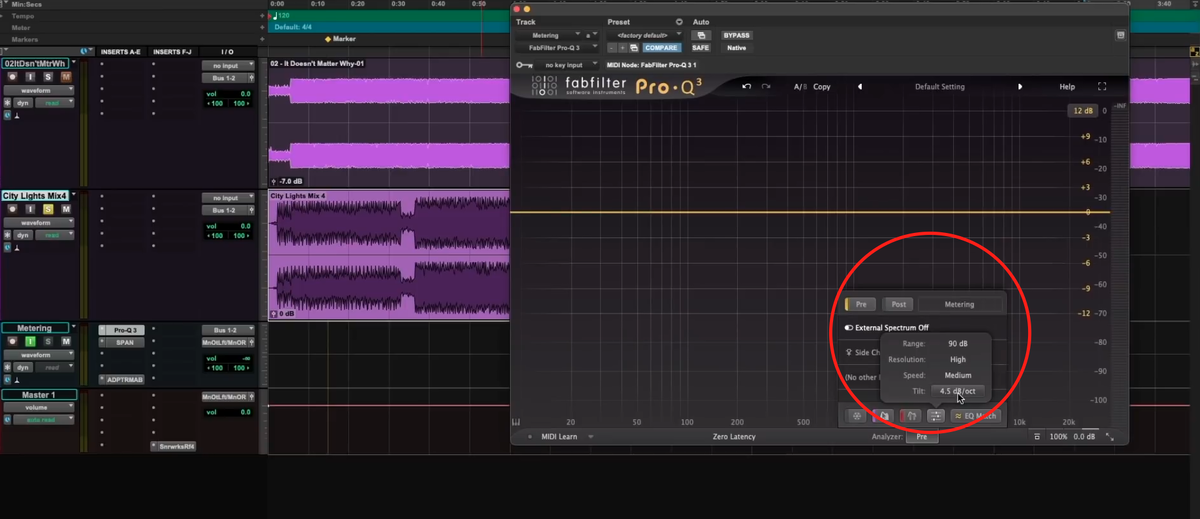Click the COMPARE button

point(662,47)
